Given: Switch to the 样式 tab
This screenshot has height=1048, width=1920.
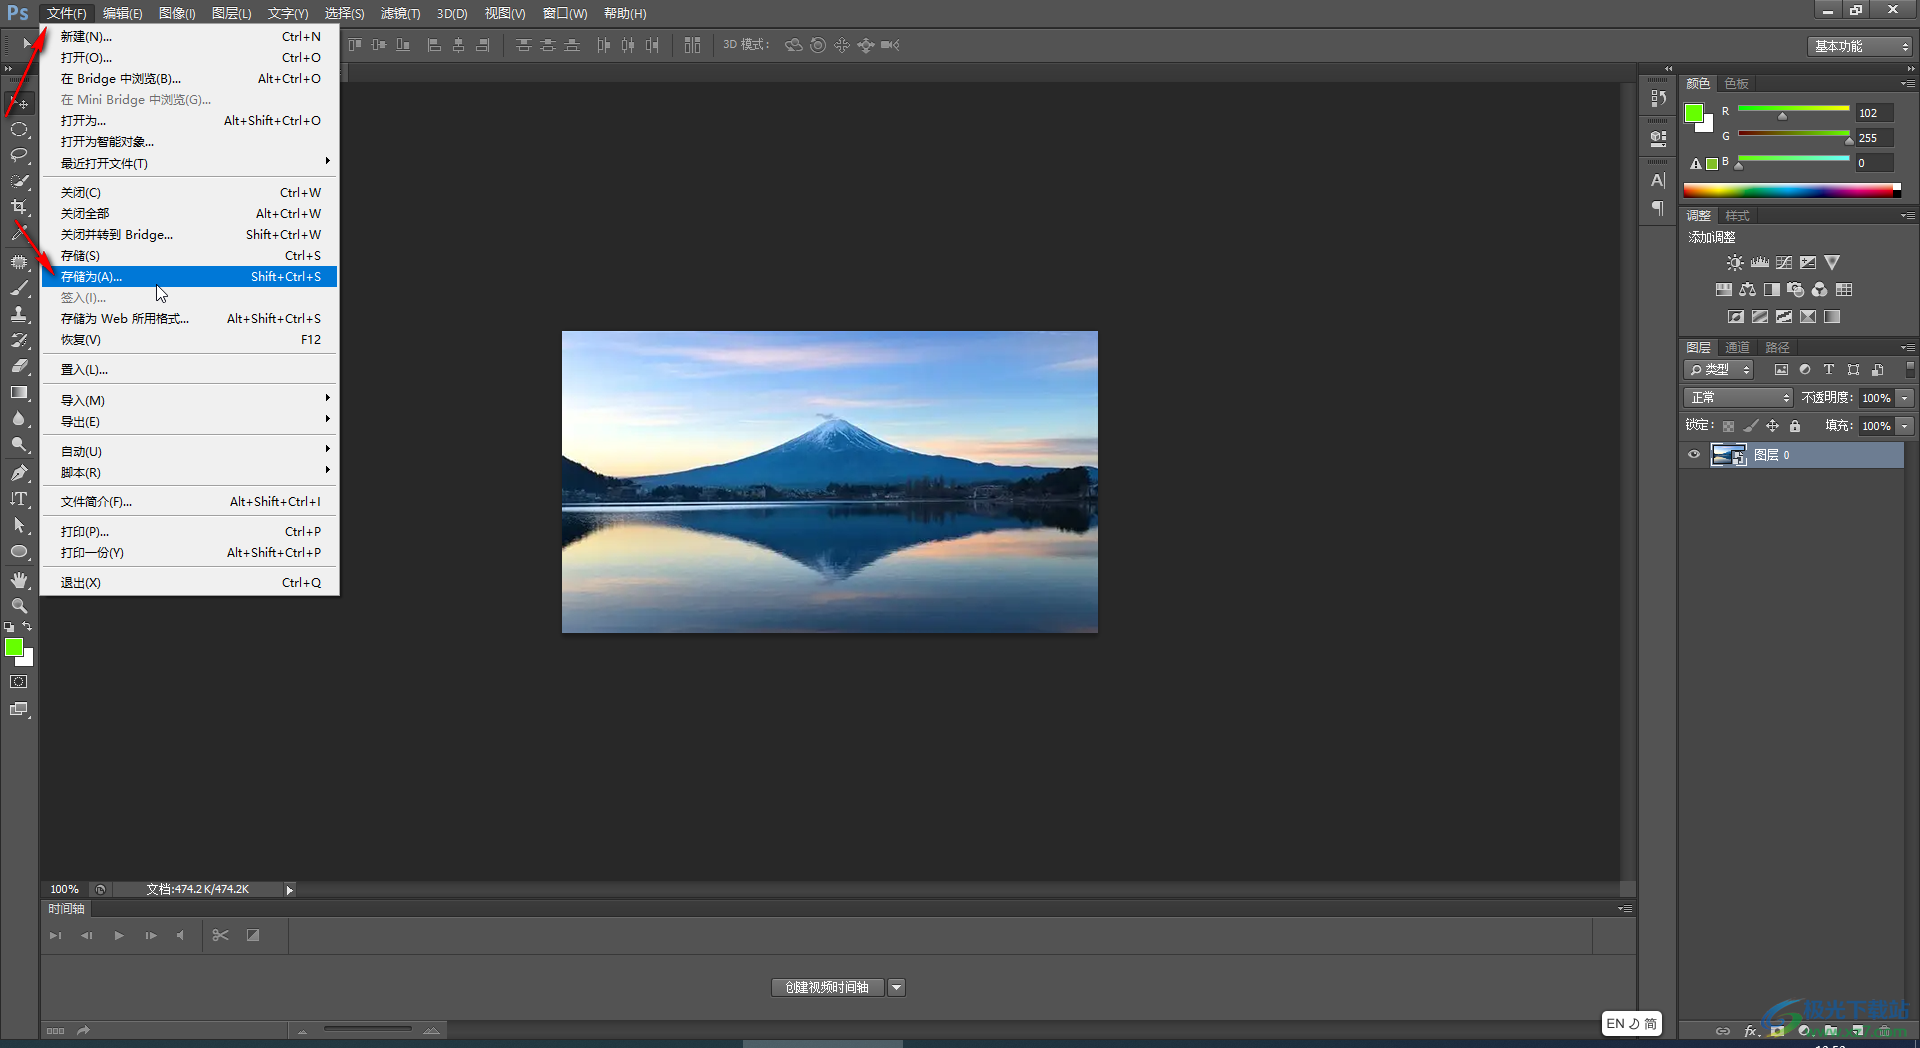Looking at the screenshot, I should point(1738,215).
